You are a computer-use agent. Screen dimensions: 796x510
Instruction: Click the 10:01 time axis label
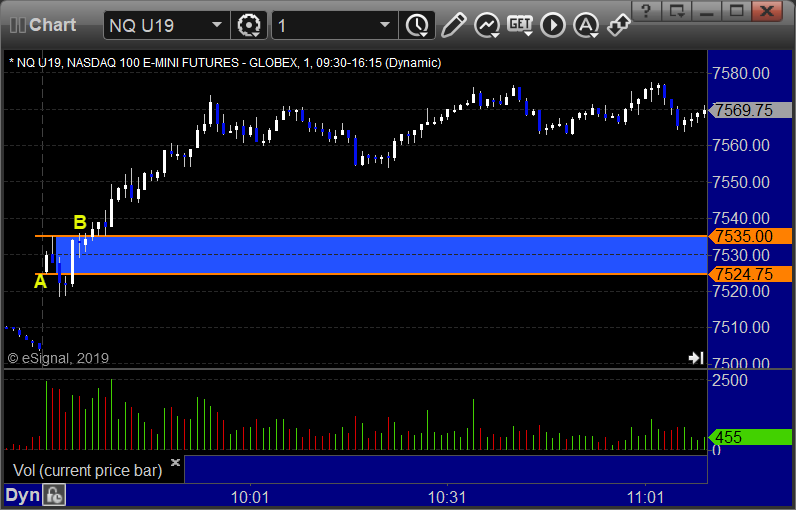click(250, 497)
